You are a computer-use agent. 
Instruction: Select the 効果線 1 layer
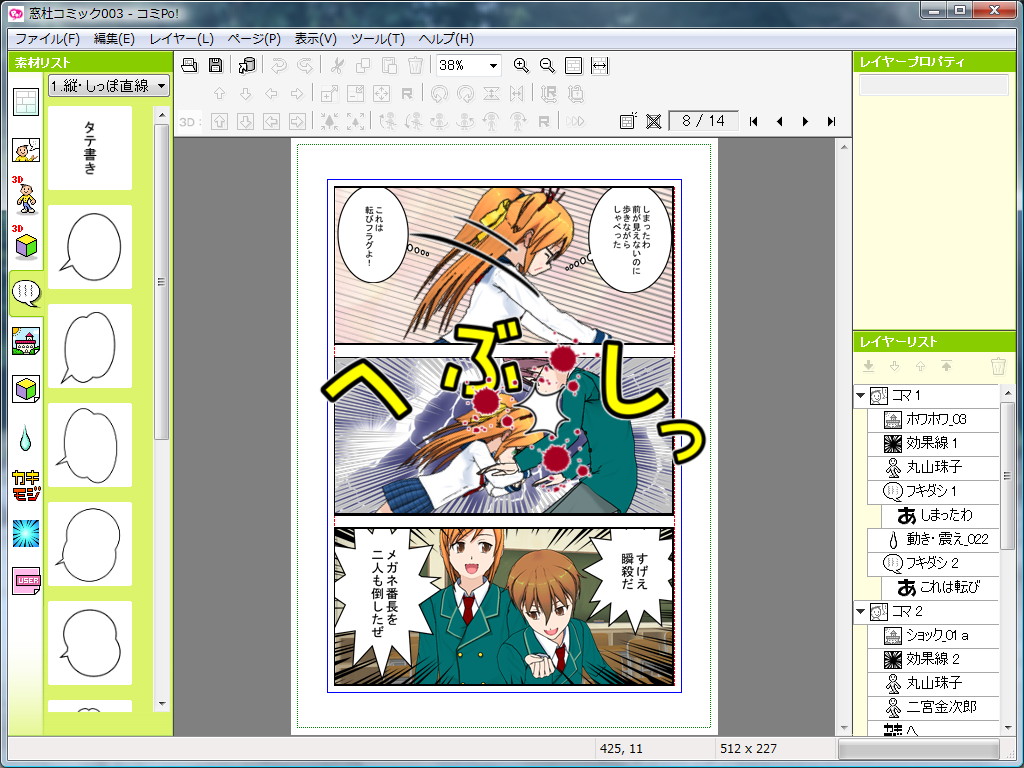pyautogui.click(x=933, y=444)
